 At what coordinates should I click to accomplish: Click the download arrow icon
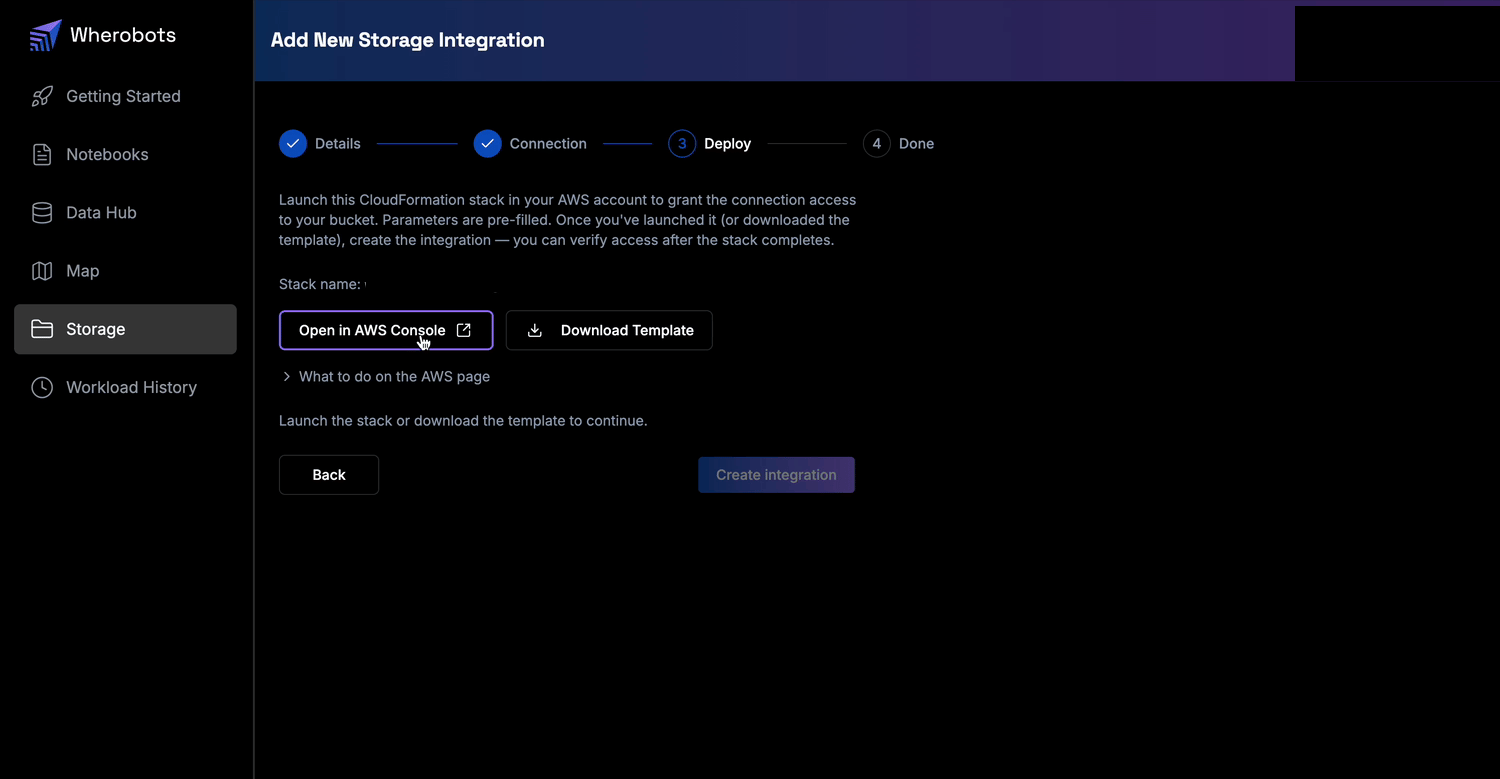click(x=535, y=330)
